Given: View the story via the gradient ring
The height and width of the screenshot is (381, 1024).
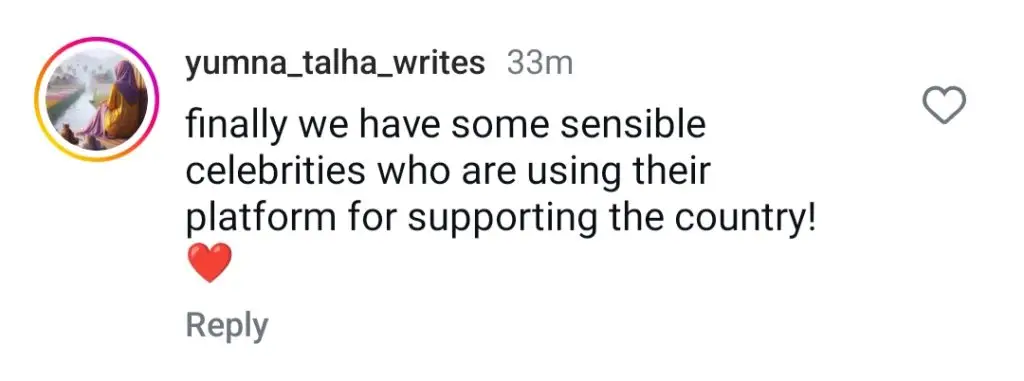Looking at the screenshot, I should pos(97,99).
